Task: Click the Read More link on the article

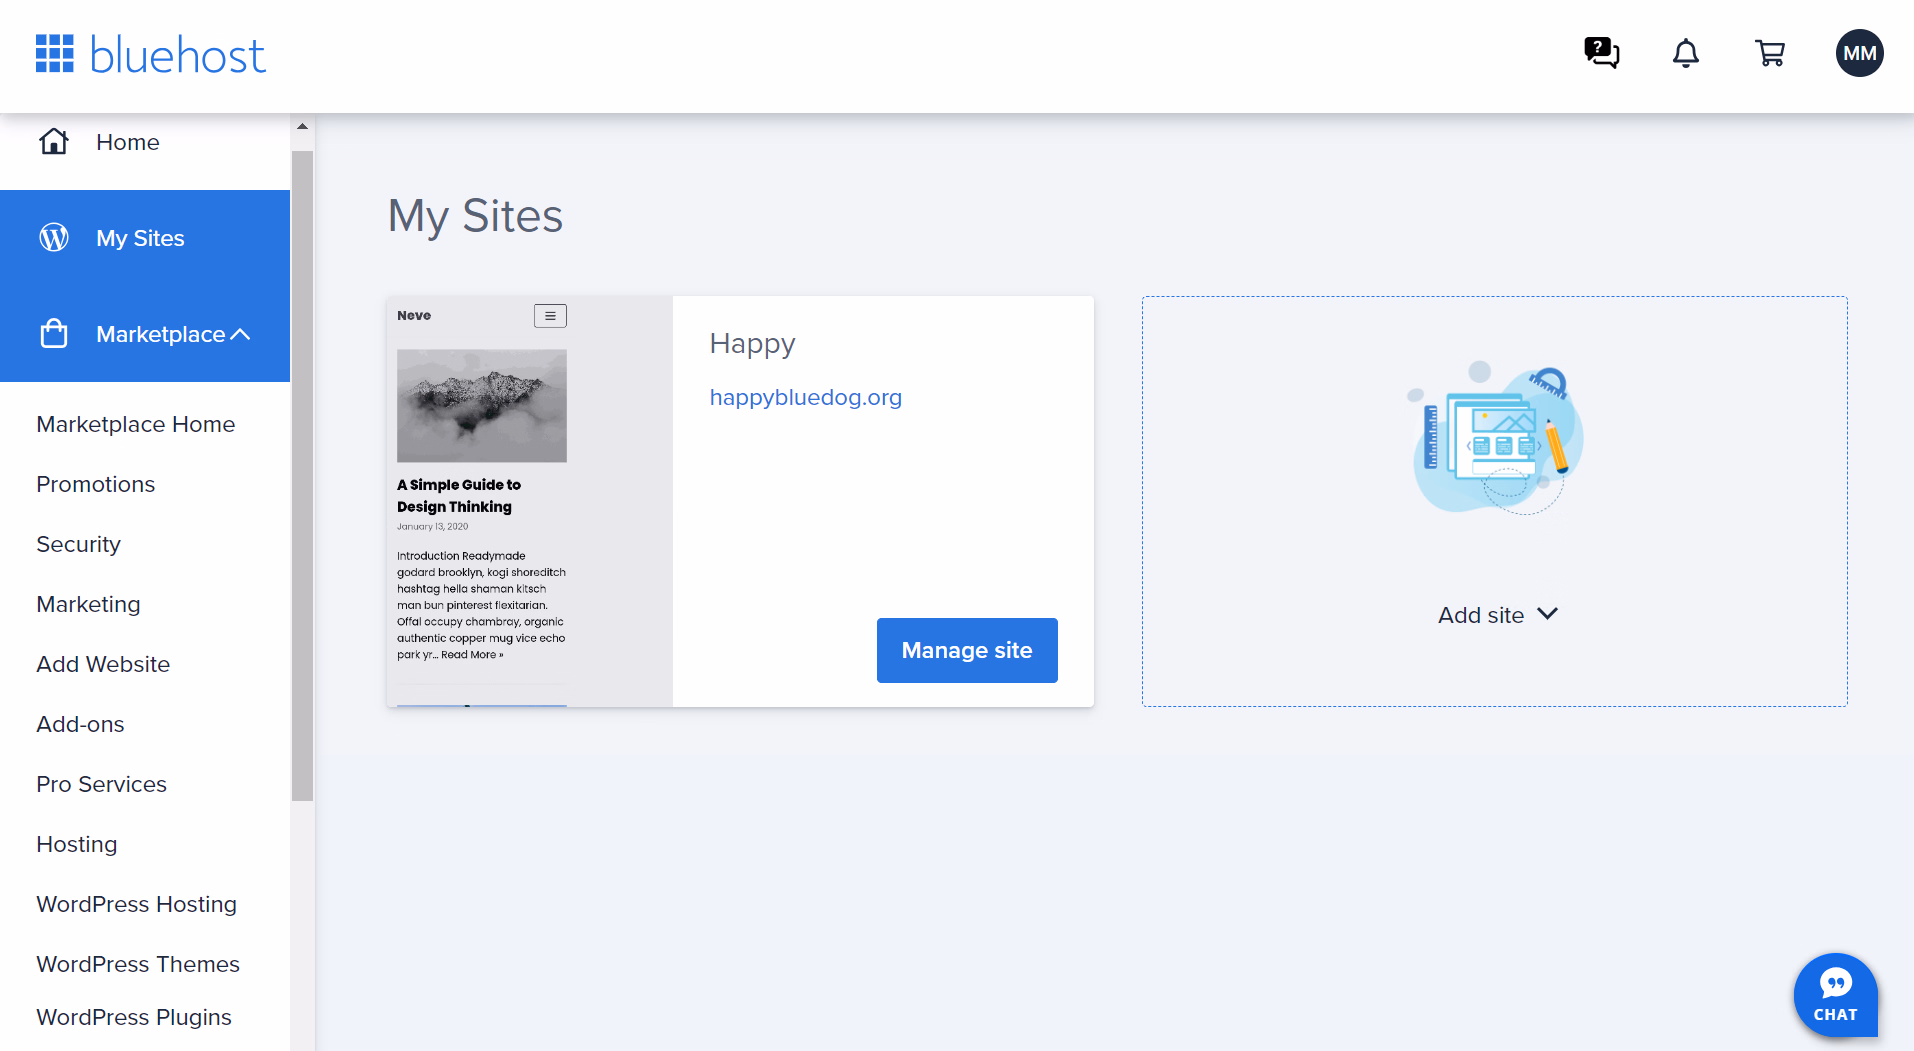Action: pyautogui.click(x=471, y=654)
